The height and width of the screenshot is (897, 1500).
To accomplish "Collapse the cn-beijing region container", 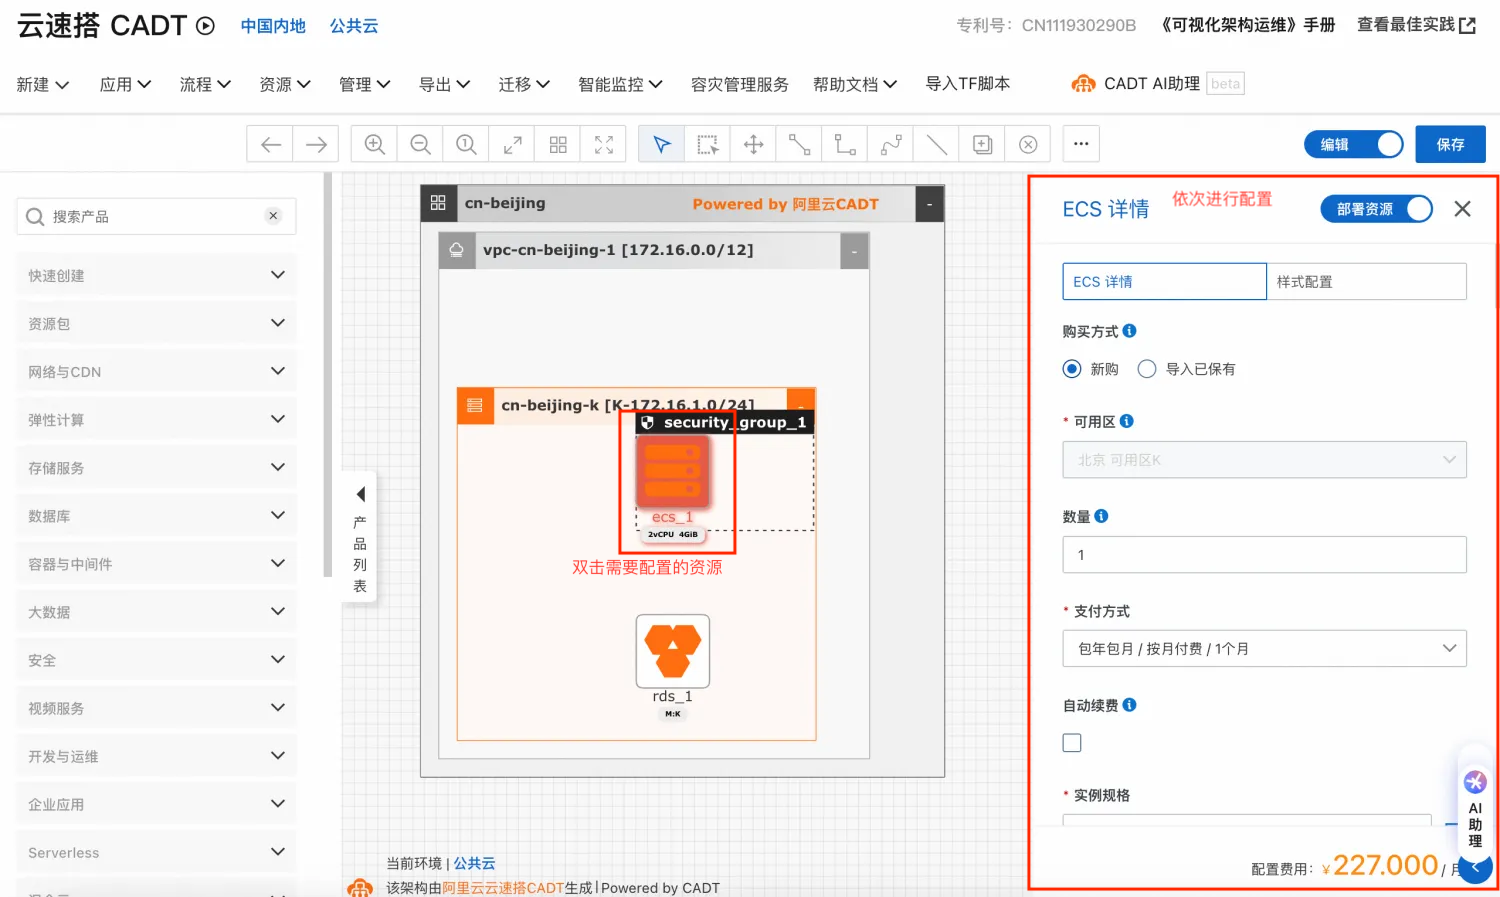I will coord(930,204).
